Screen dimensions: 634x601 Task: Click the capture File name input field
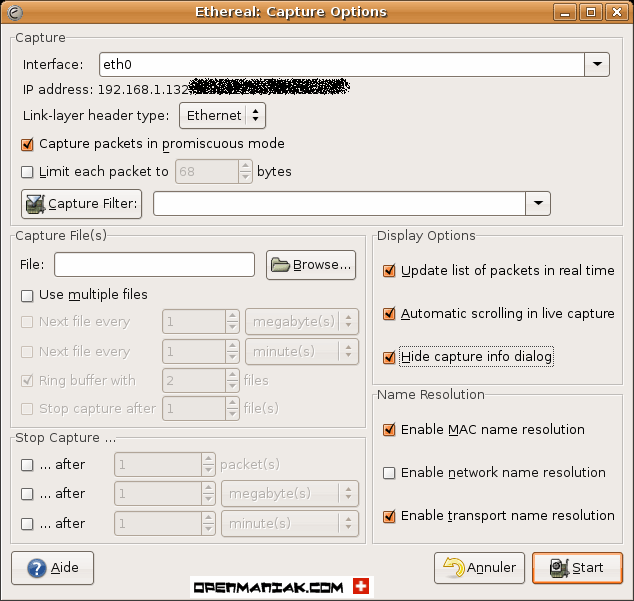pos(154,265)
